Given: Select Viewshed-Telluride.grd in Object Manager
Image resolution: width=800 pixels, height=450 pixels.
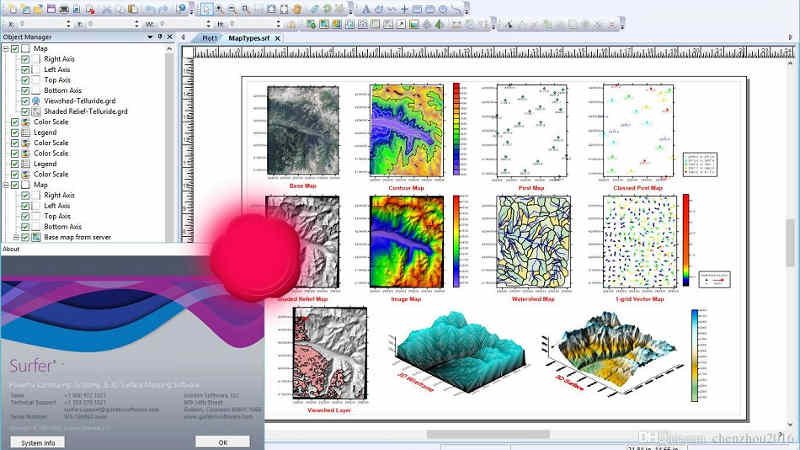Looking at the screenshot, I should [x=80, y=101].
